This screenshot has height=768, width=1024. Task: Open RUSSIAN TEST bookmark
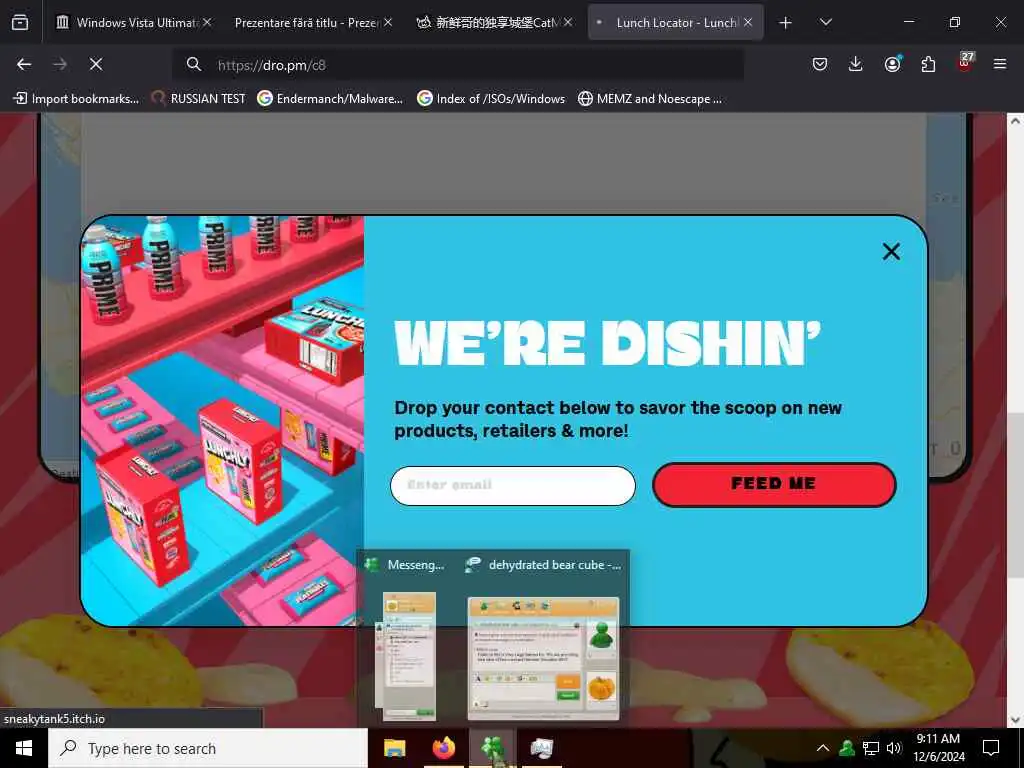pyautogui.click(x=199, y=99)
